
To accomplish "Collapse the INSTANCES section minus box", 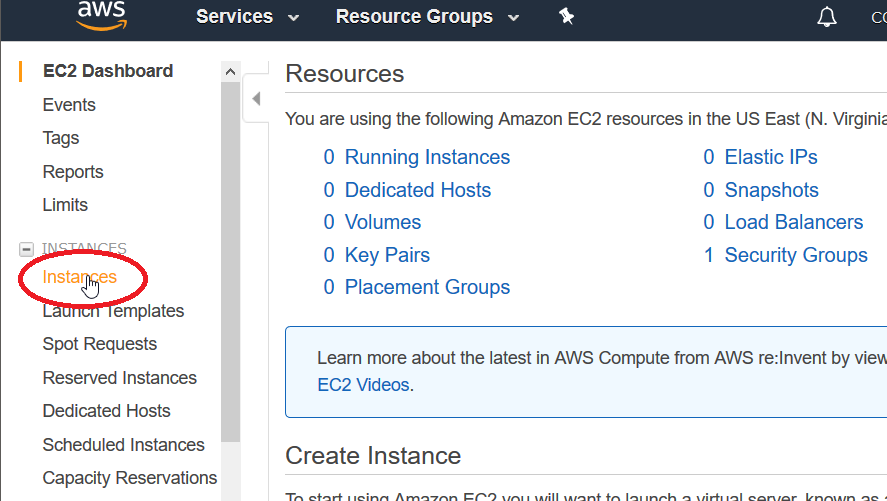I will (26, 249).
